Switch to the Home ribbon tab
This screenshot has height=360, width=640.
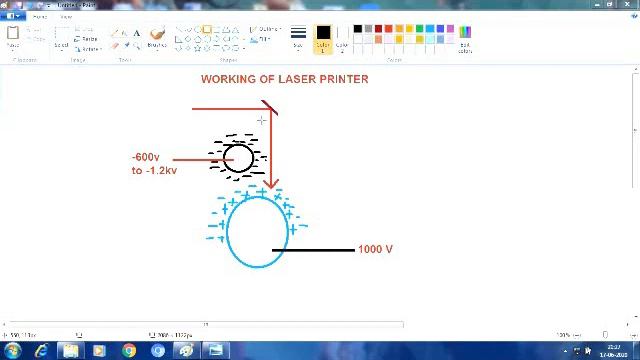pos(40,17)
